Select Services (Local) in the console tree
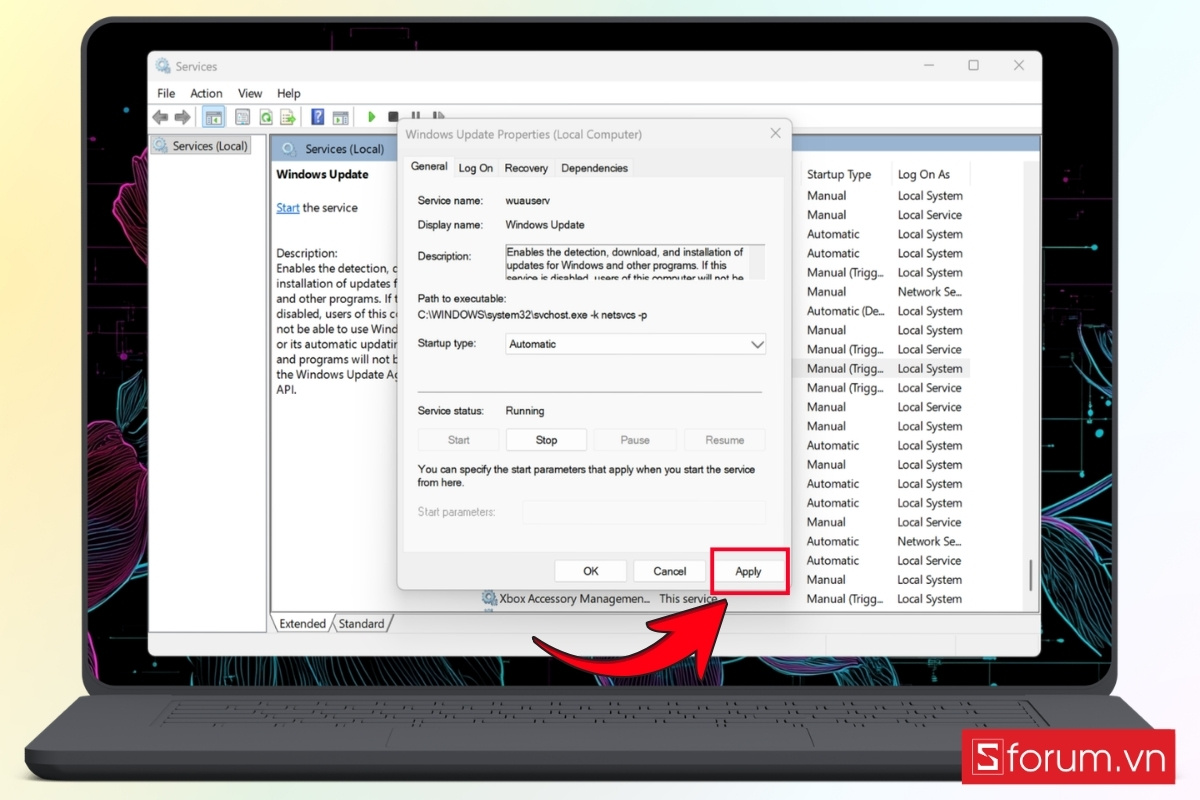1200x800 pixels. point(200,146)
